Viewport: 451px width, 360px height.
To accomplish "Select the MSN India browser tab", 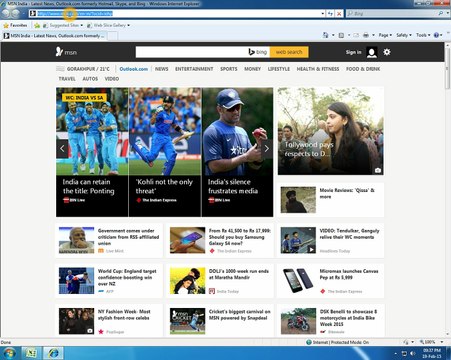I will coord(54,36).
